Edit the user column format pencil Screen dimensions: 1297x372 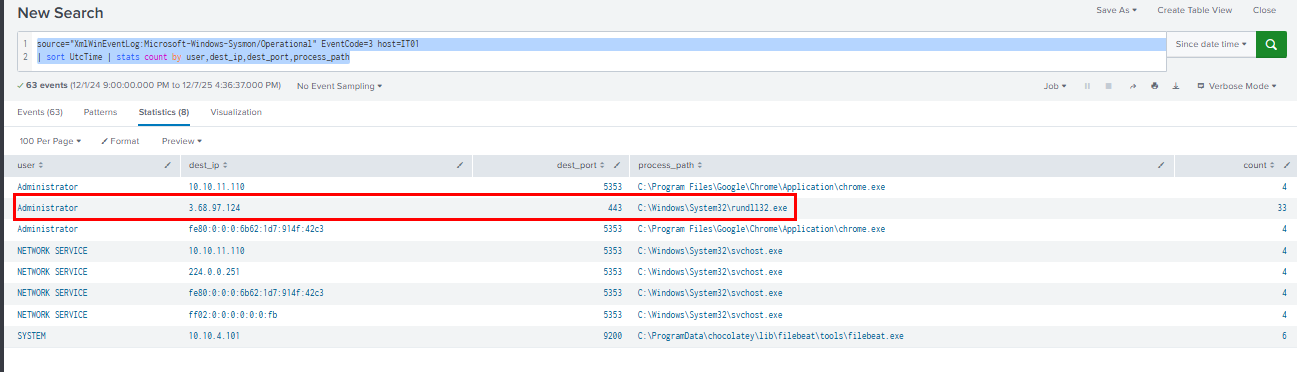[168, 165]
